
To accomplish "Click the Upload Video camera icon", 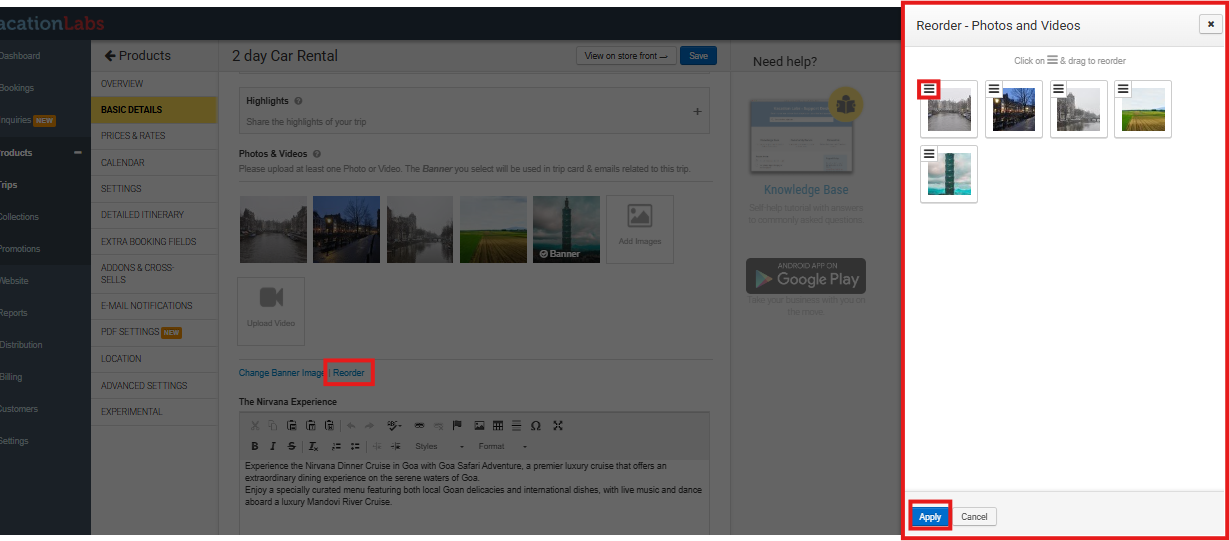I will pos(271,298).
